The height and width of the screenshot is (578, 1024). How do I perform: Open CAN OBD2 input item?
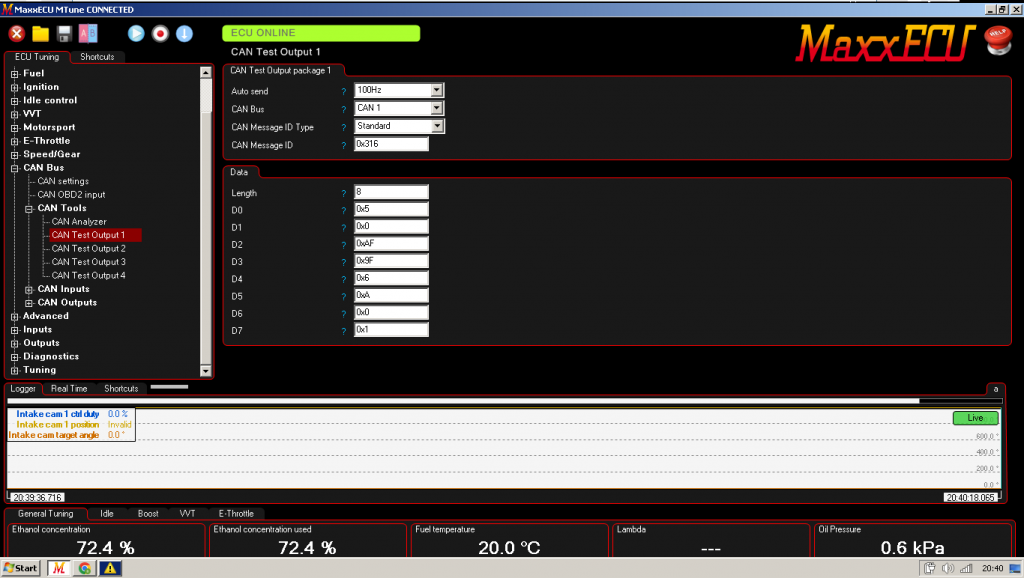click(71, 195)
